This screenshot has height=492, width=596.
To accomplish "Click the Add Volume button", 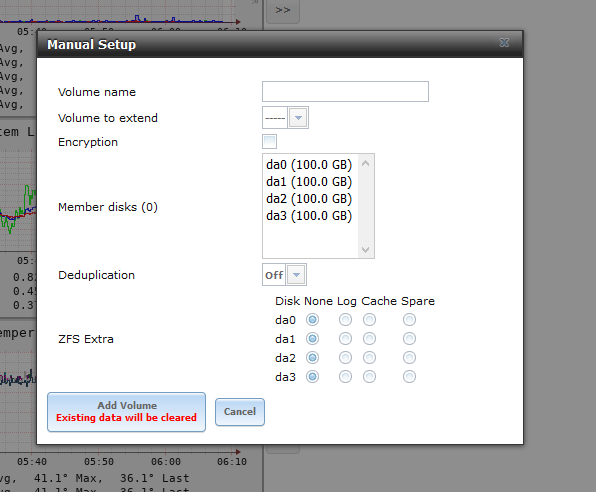I will pyautogui.click(x=127, y=412).
